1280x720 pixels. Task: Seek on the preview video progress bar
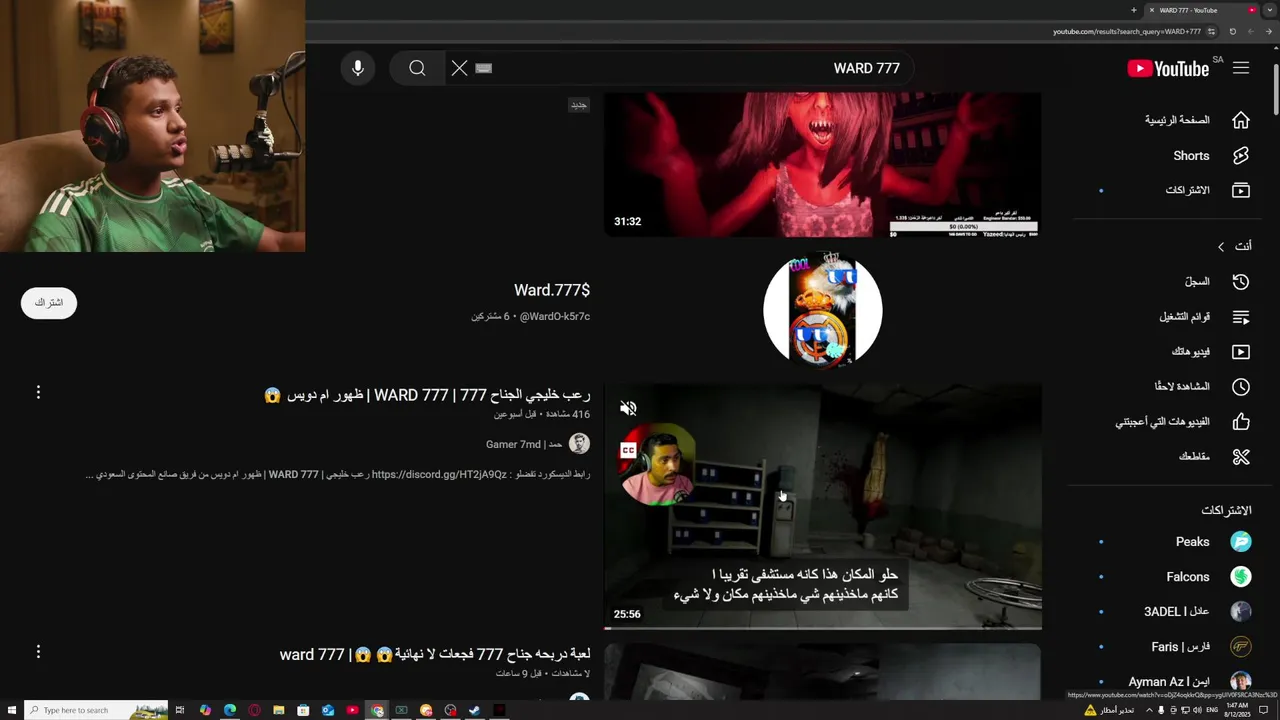[823, 628]
